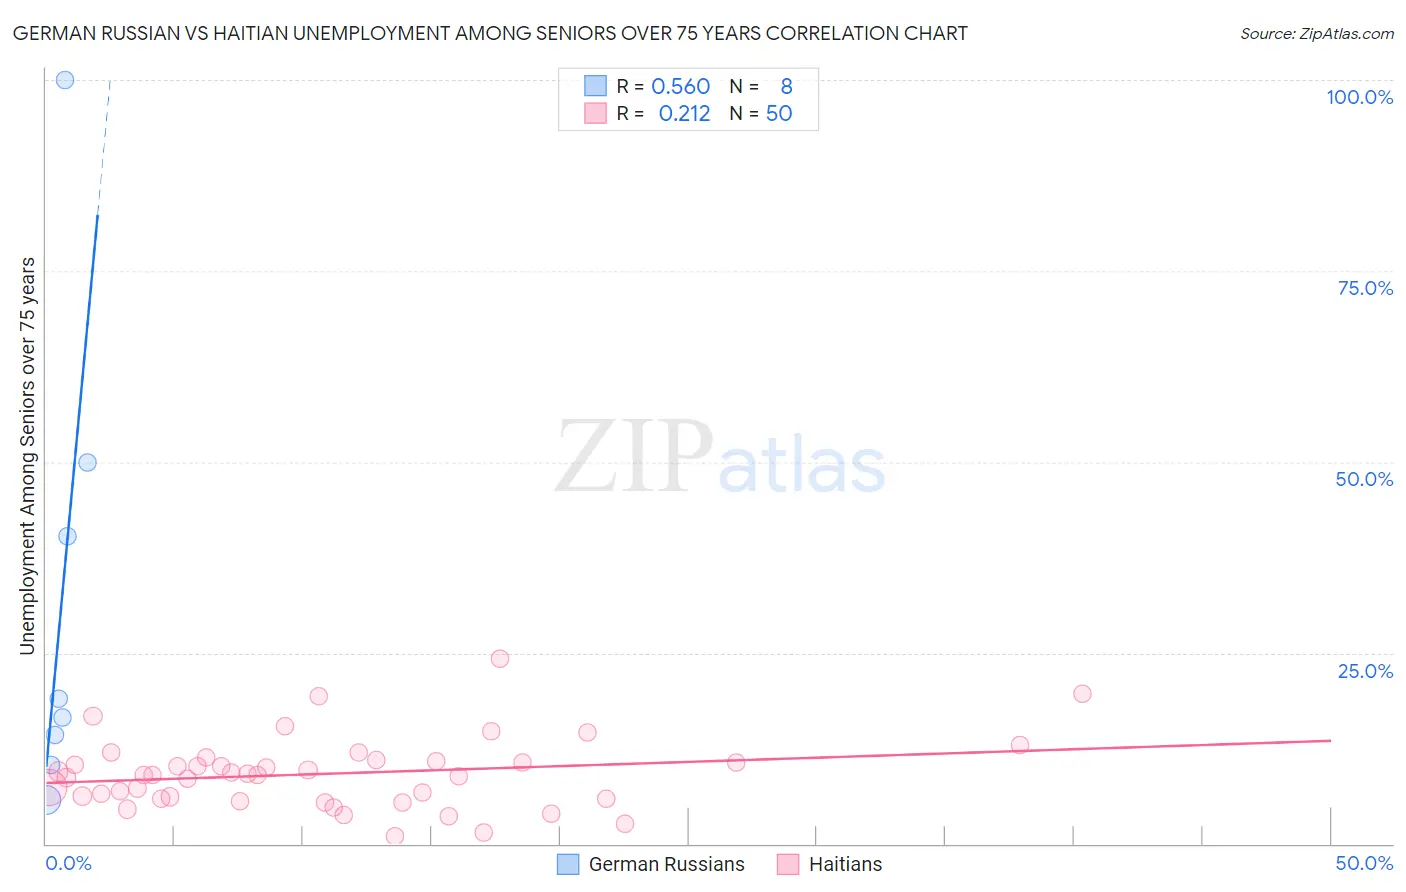Image resolution: width=1406 pixels, height=892 pixels.
Task: Click the German Russians blue legend swatch
Action: click(x=568, y=864)
